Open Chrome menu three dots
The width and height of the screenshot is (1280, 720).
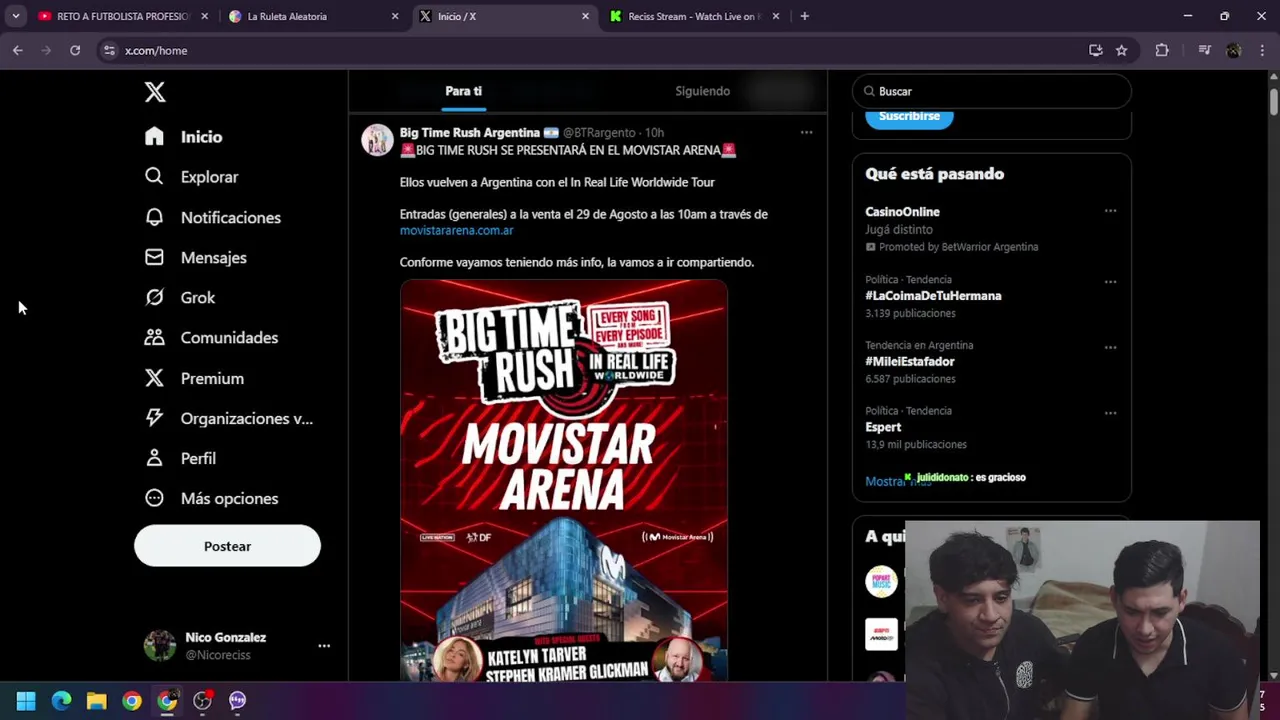coord(1263,50)
